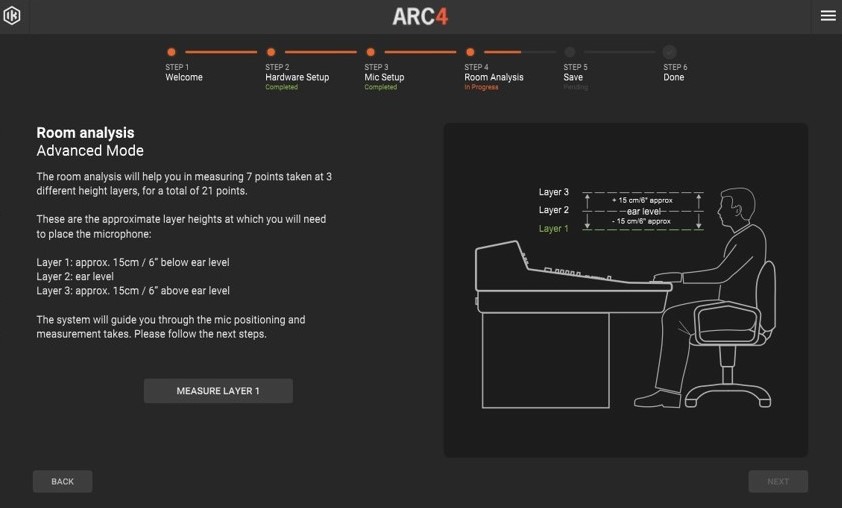
Task: Select the Step 2 Hardware Setup circle
Action: coord(271,52)
